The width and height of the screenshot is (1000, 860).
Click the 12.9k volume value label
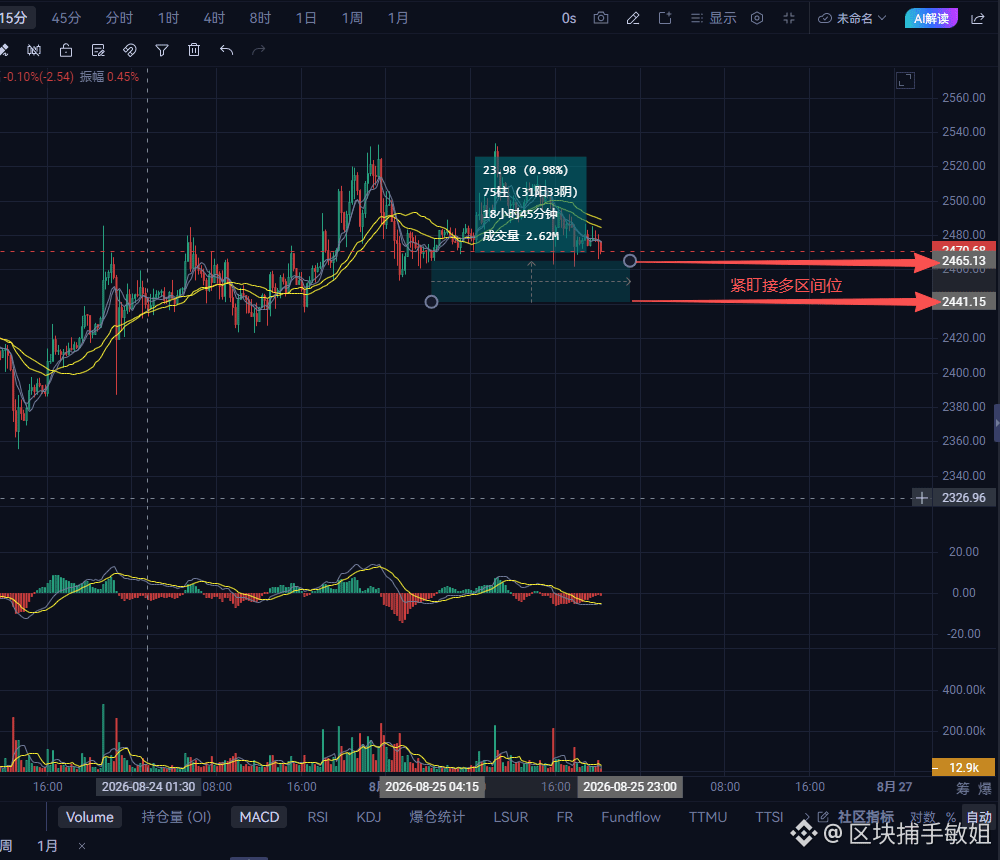(x=963, y=767)
